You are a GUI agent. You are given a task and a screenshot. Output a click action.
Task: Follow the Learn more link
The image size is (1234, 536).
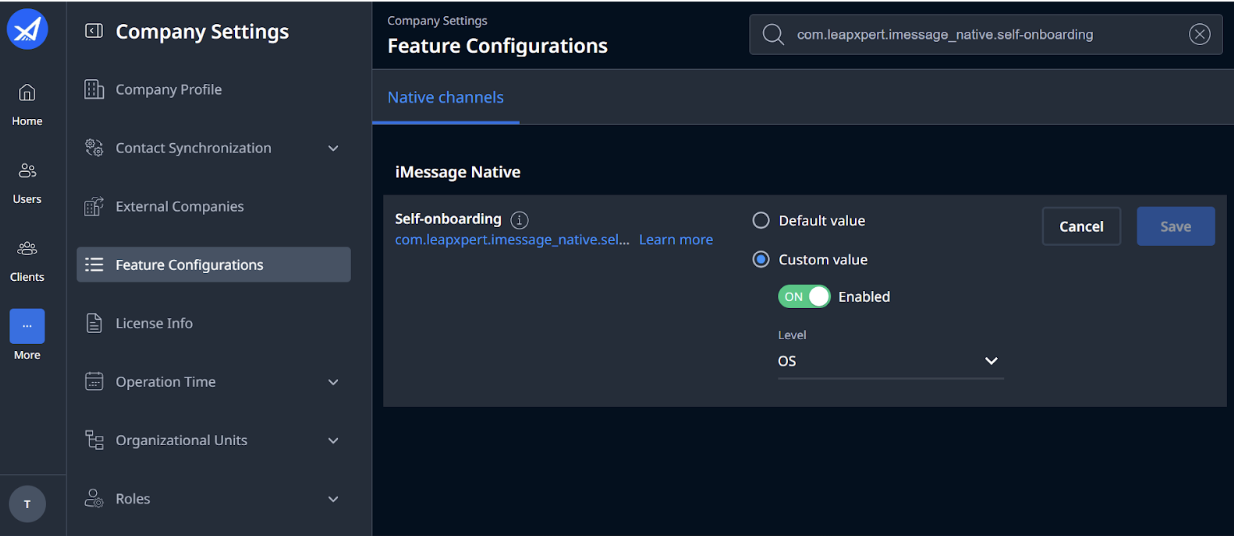[x=676, y=240]
